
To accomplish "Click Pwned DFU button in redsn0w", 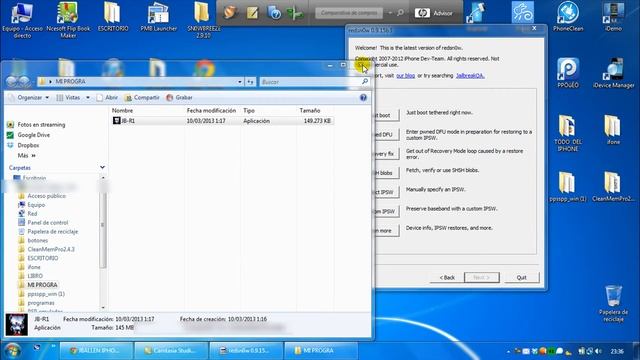I will click(386, 134).
